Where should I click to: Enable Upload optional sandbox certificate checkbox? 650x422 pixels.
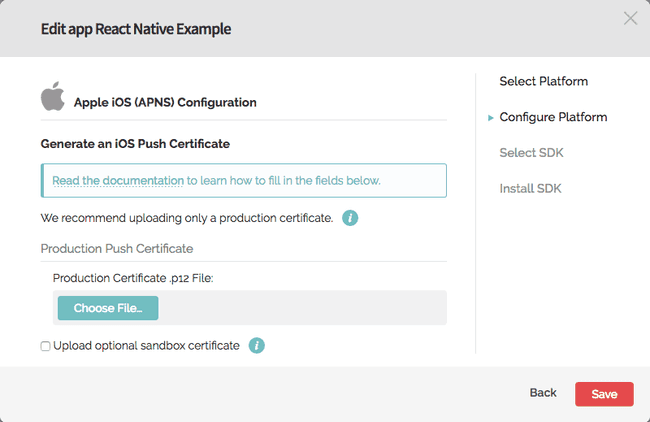click(45, 346)
